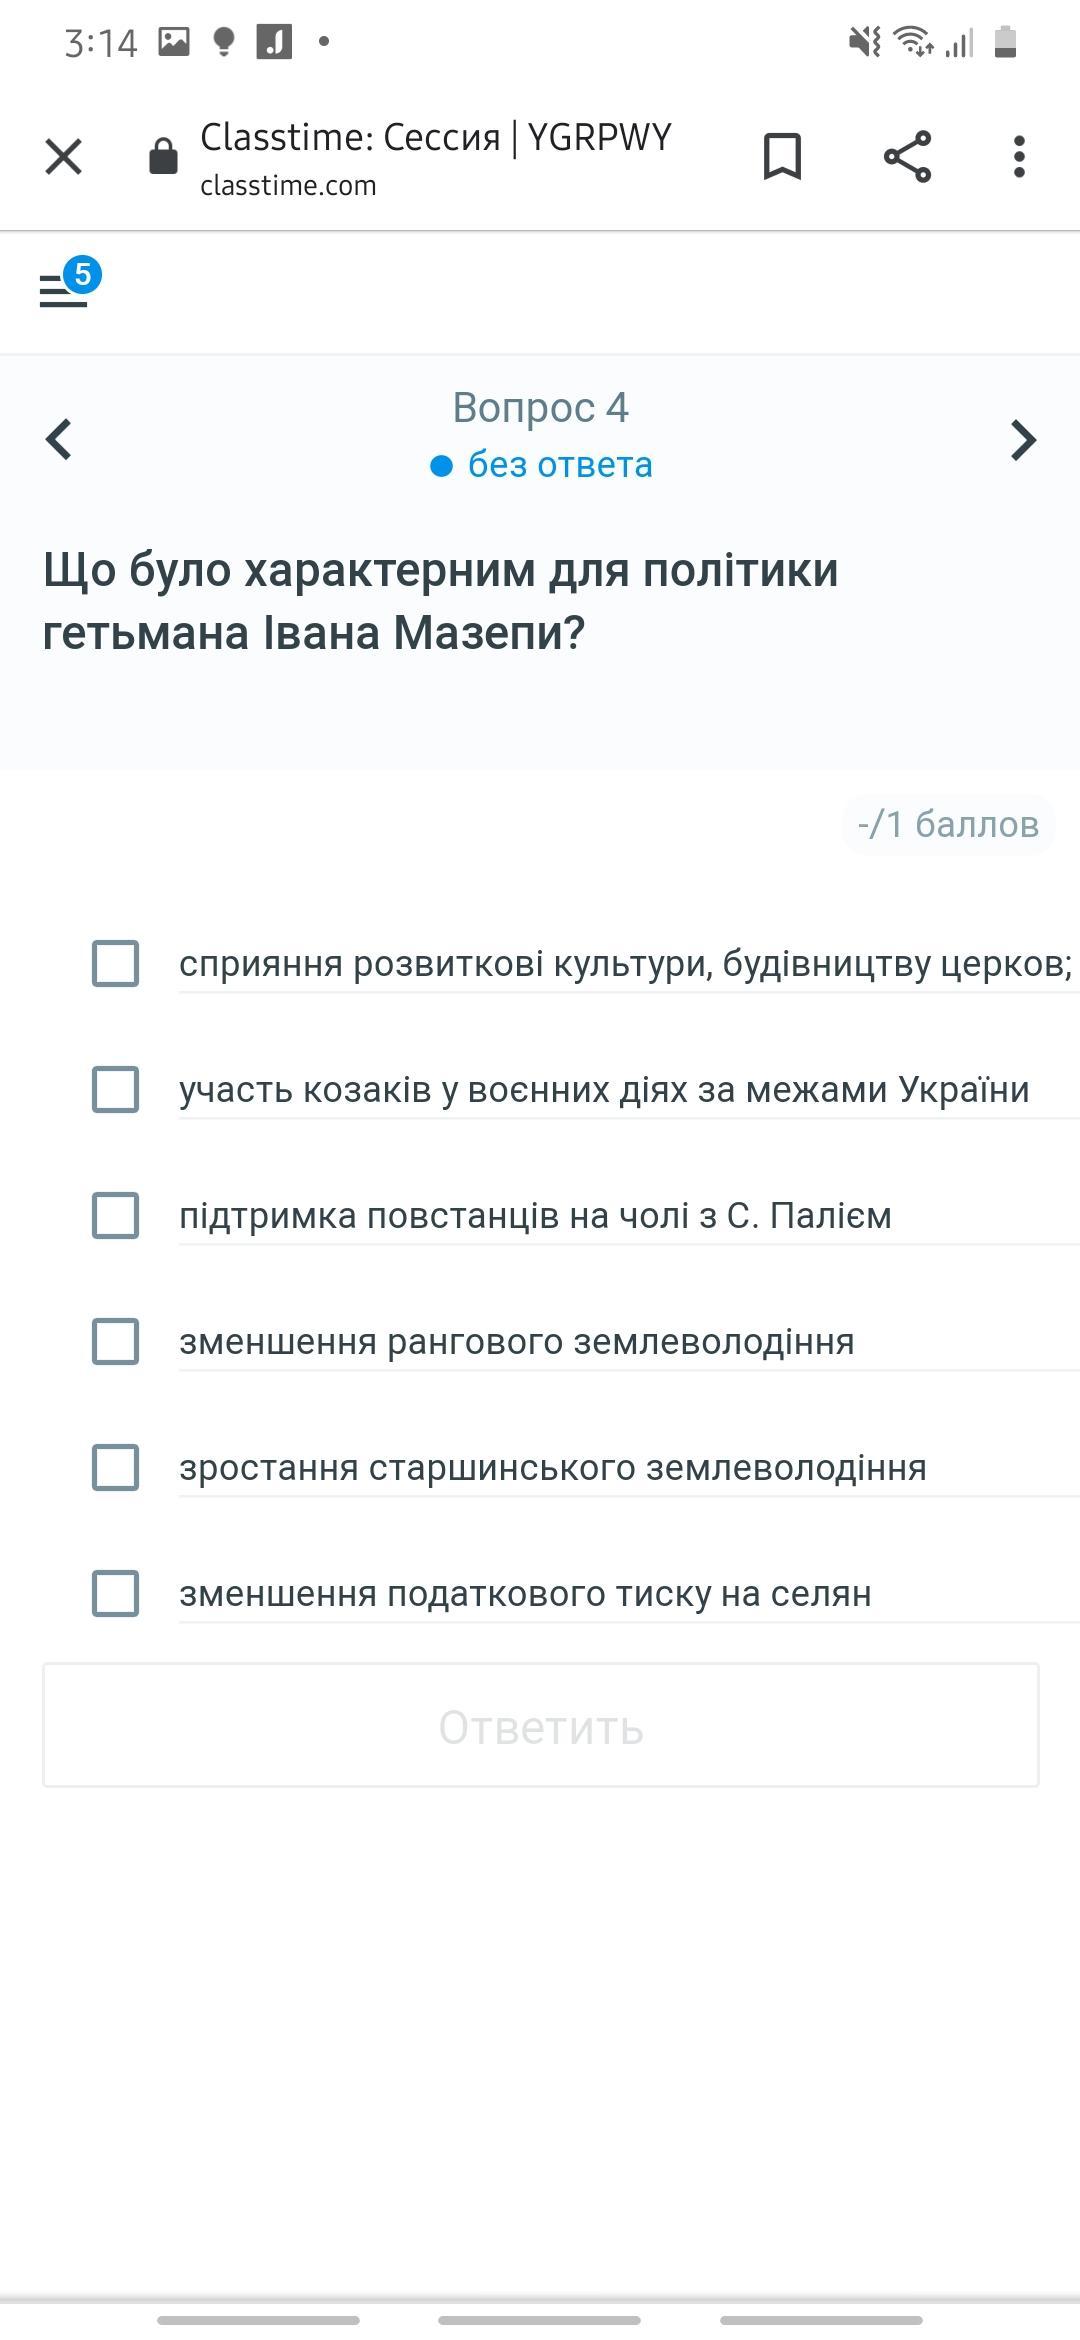
Task: Check 'зростання старшинського землеволодіння' checkbox
Action: point(115,1467)
